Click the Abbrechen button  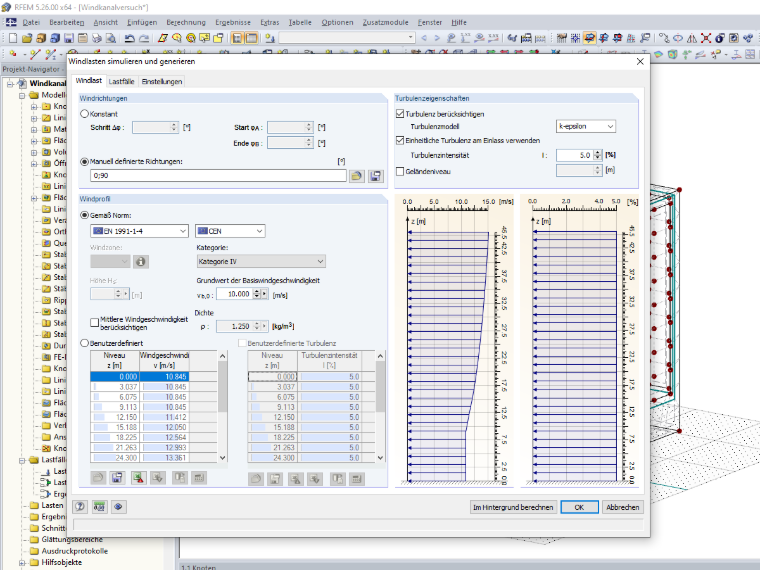pyautogui.click(x=623, y=507)
